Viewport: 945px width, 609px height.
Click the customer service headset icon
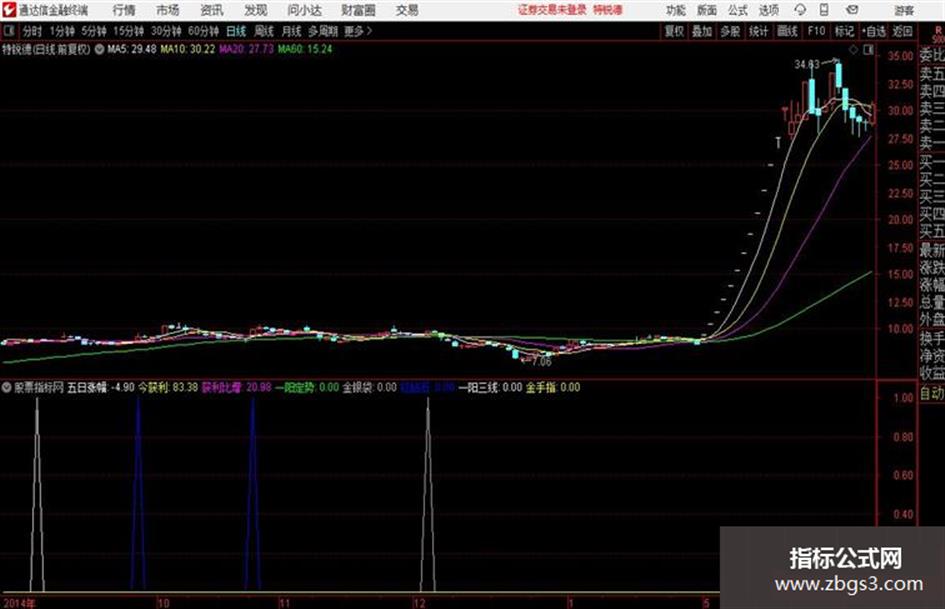(800, 10)
